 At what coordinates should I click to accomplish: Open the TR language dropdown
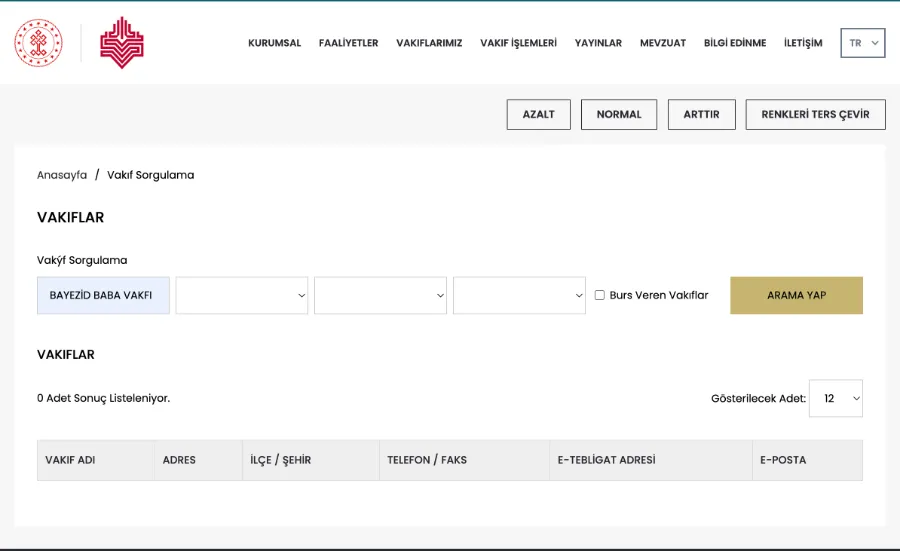[863, 43]
